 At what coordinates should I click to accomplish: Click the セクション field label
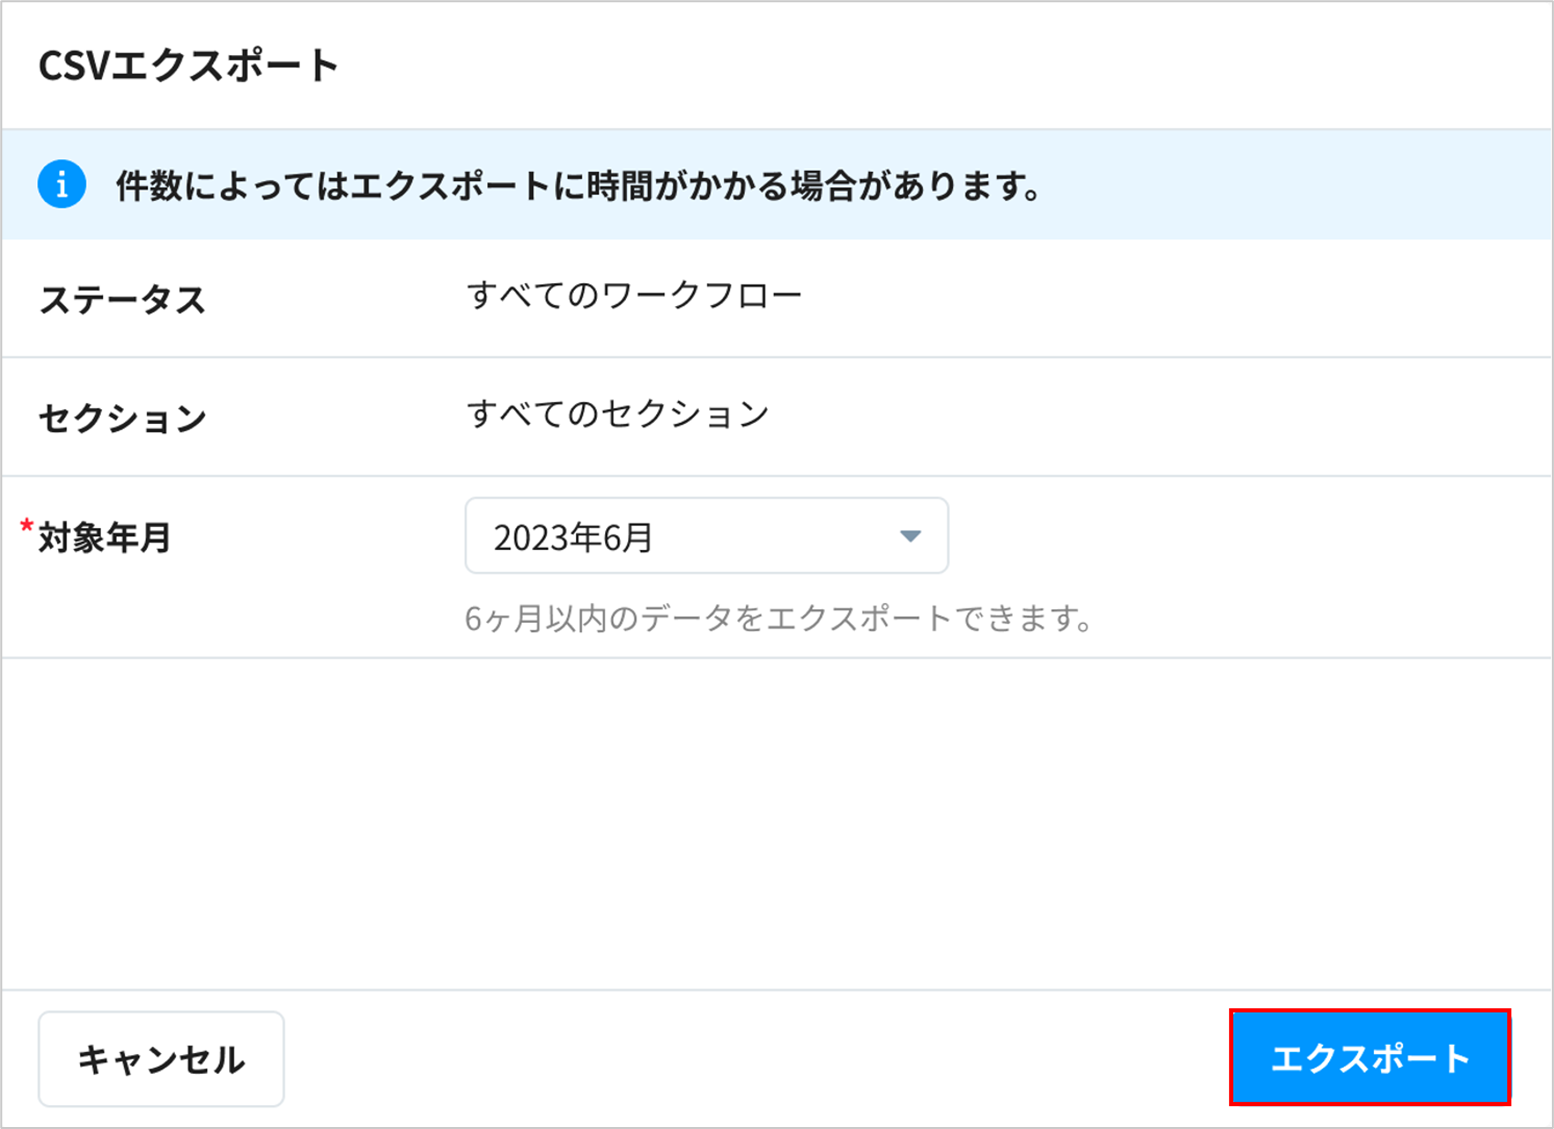122,417
